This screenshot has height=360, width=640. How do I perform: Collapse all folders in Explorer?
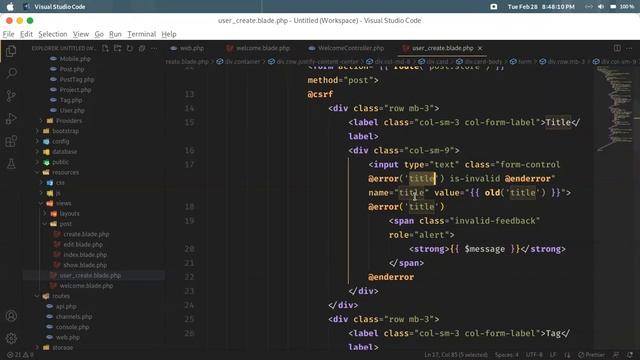coord(142,48)
